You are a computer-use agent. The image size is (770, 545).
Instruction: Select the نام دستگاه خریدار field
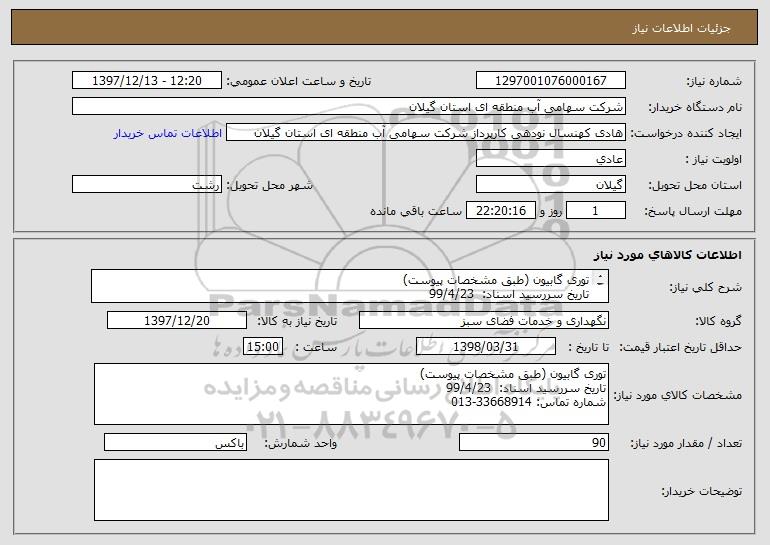(x=349, y=106)
